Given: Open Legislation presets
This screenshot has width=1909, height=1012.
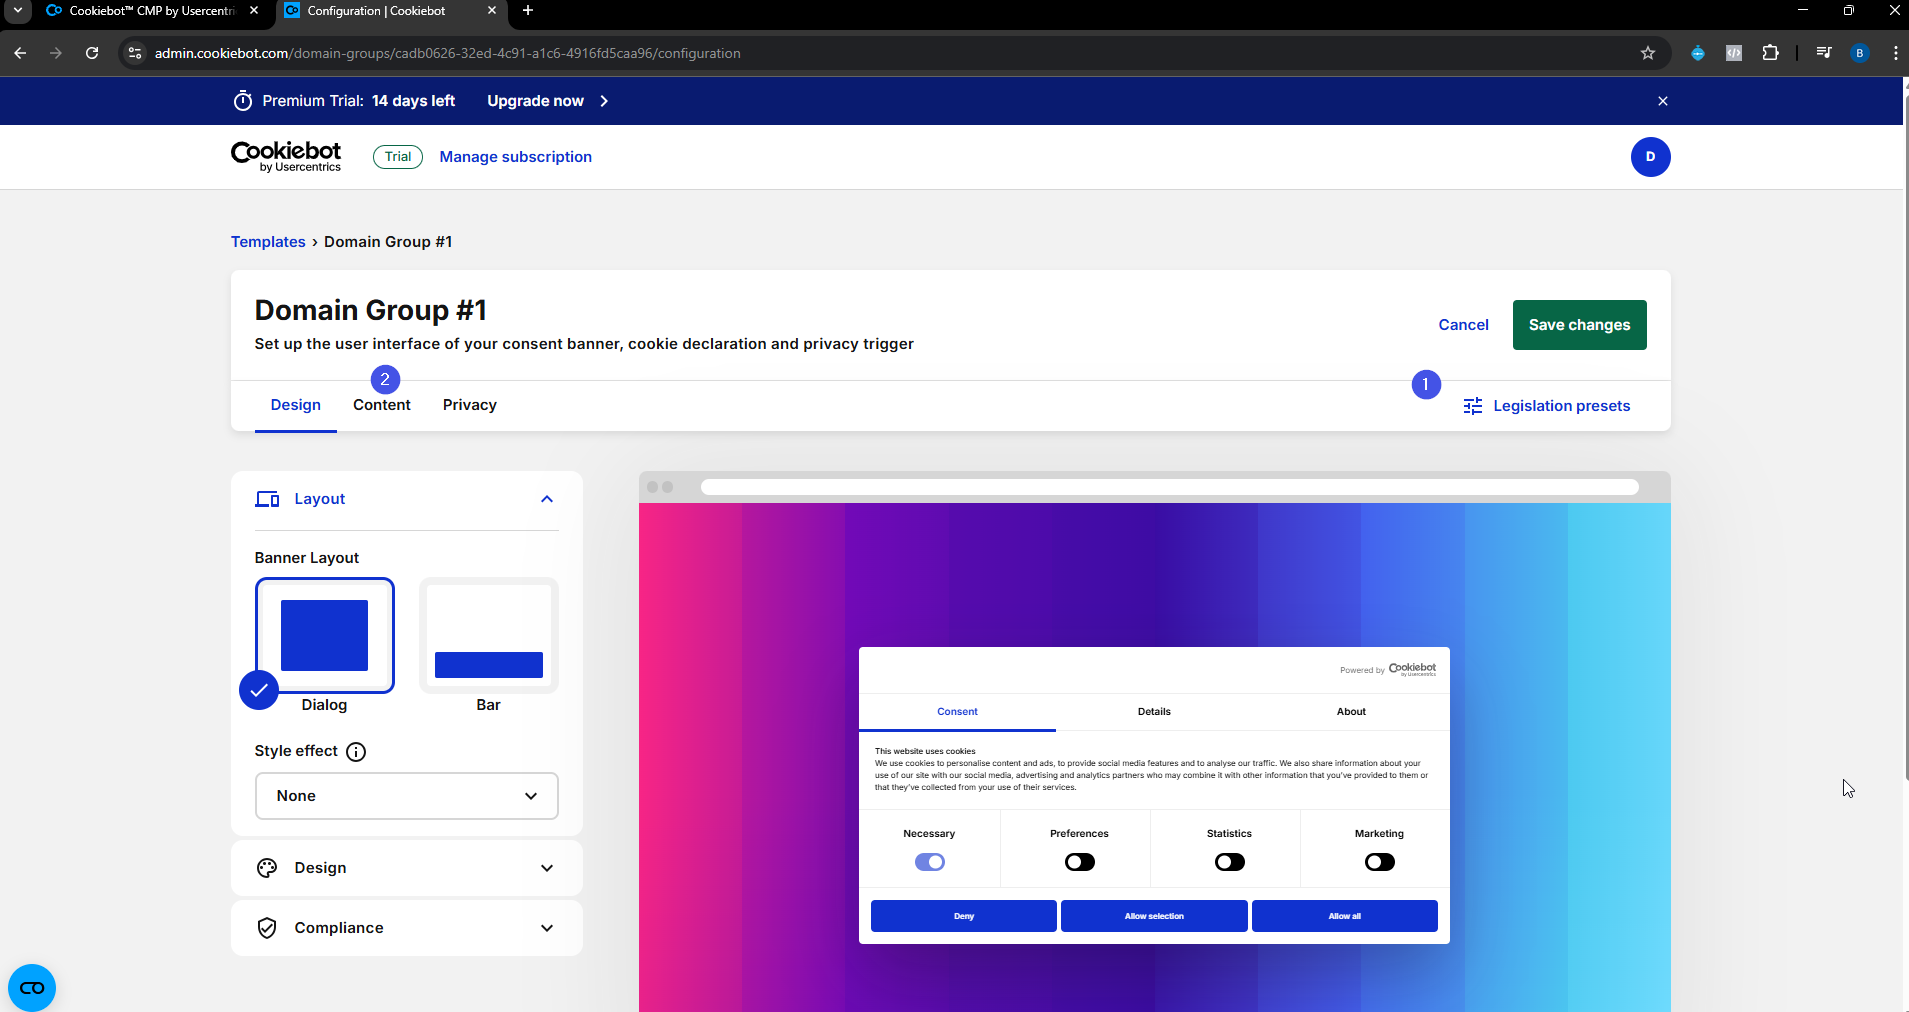Looking at the screenshot, I should click(x=1547, y=406).
